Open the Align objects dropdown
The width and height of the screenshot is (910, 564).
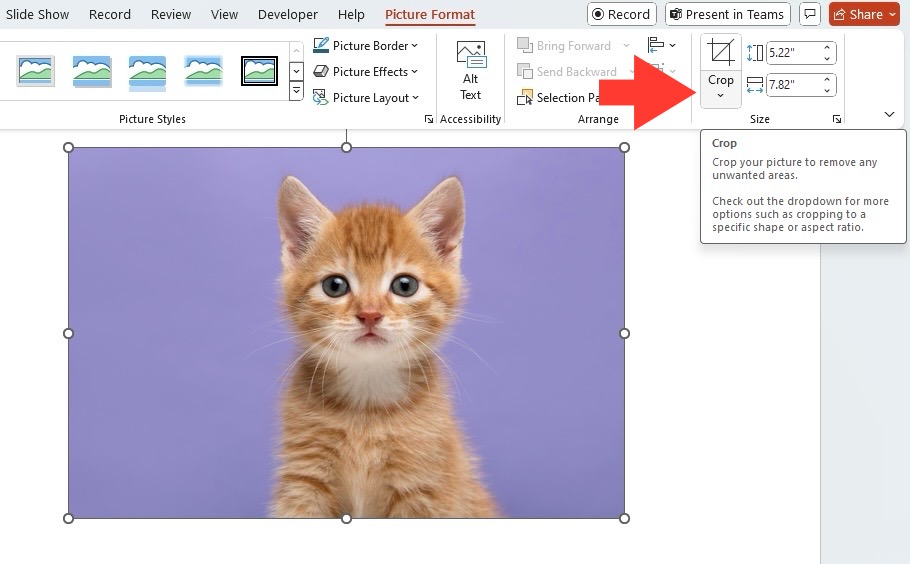tap(662, 45)
